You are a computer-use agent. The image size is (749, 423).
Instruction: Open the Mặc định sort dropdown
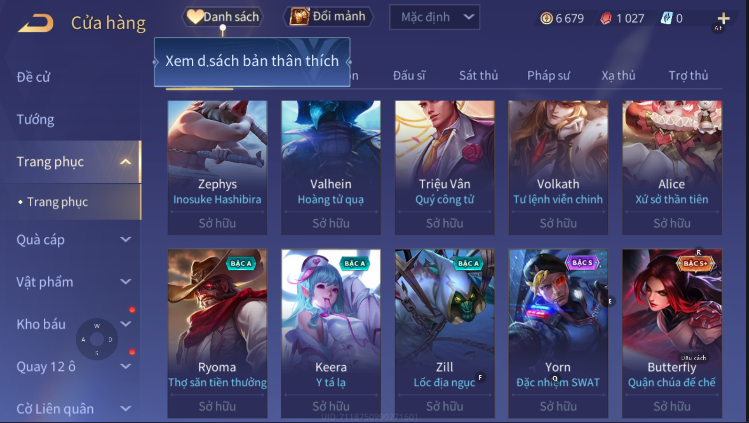[434, 17]
